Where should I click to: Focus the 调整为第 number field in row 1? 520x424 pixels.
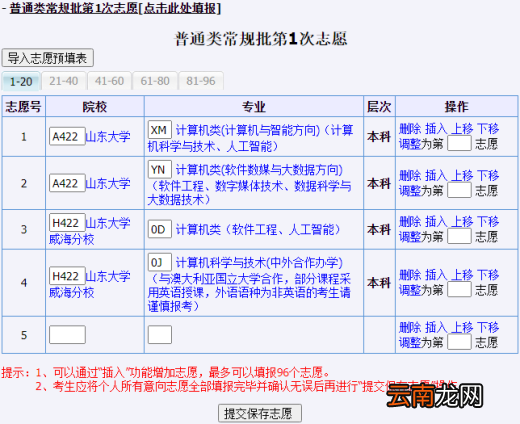[x=459, y=143]
